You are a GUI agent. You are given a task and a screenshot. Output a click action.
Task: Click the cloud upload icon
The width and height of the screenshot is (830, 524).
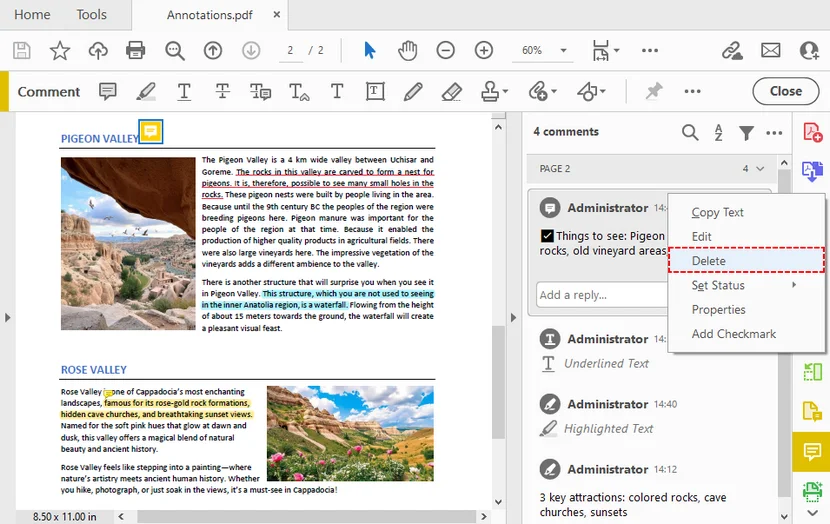click(98, 51)
